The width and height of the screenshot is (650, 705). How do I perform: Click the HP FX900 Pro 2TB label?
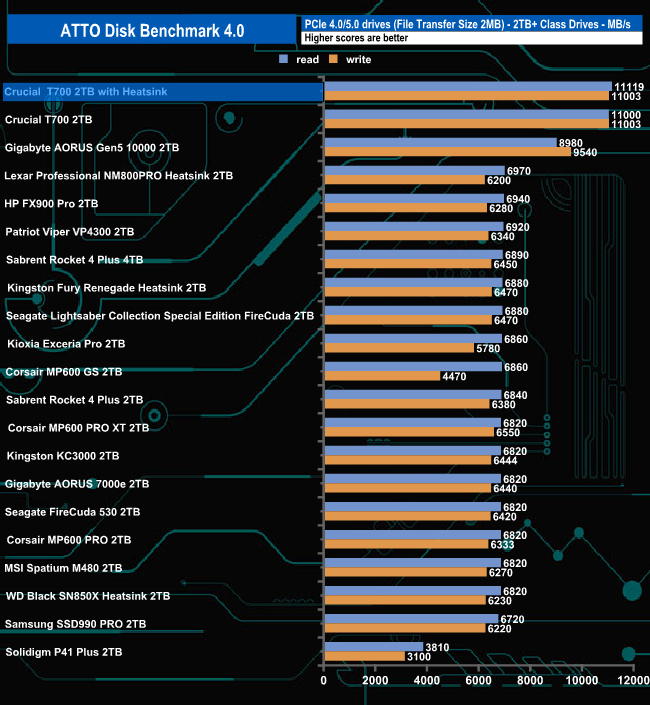click(x=51, y=204)
